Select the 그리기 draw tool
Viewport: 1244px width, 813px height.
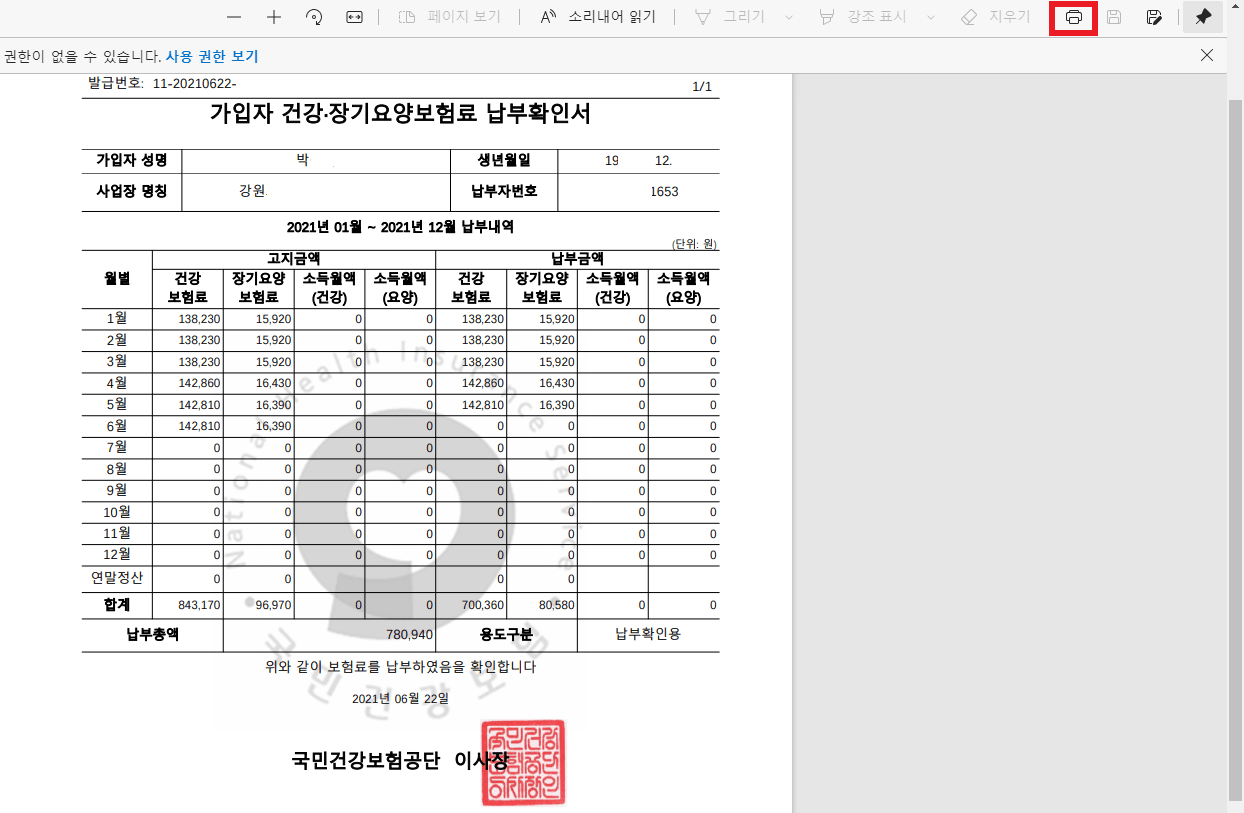point(729,17)
